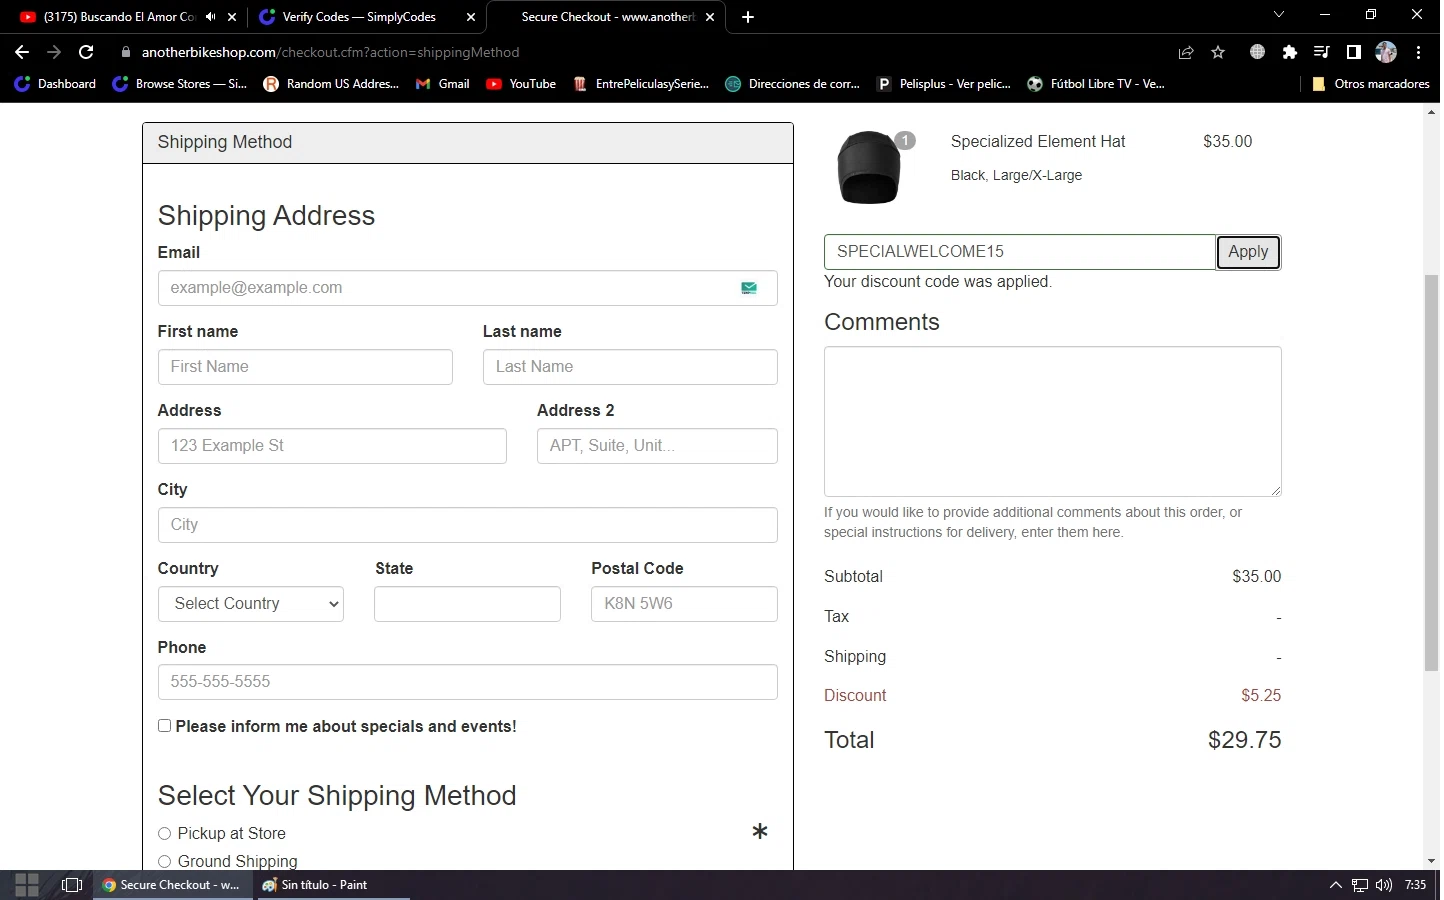Focus the Phone number field

467,682
